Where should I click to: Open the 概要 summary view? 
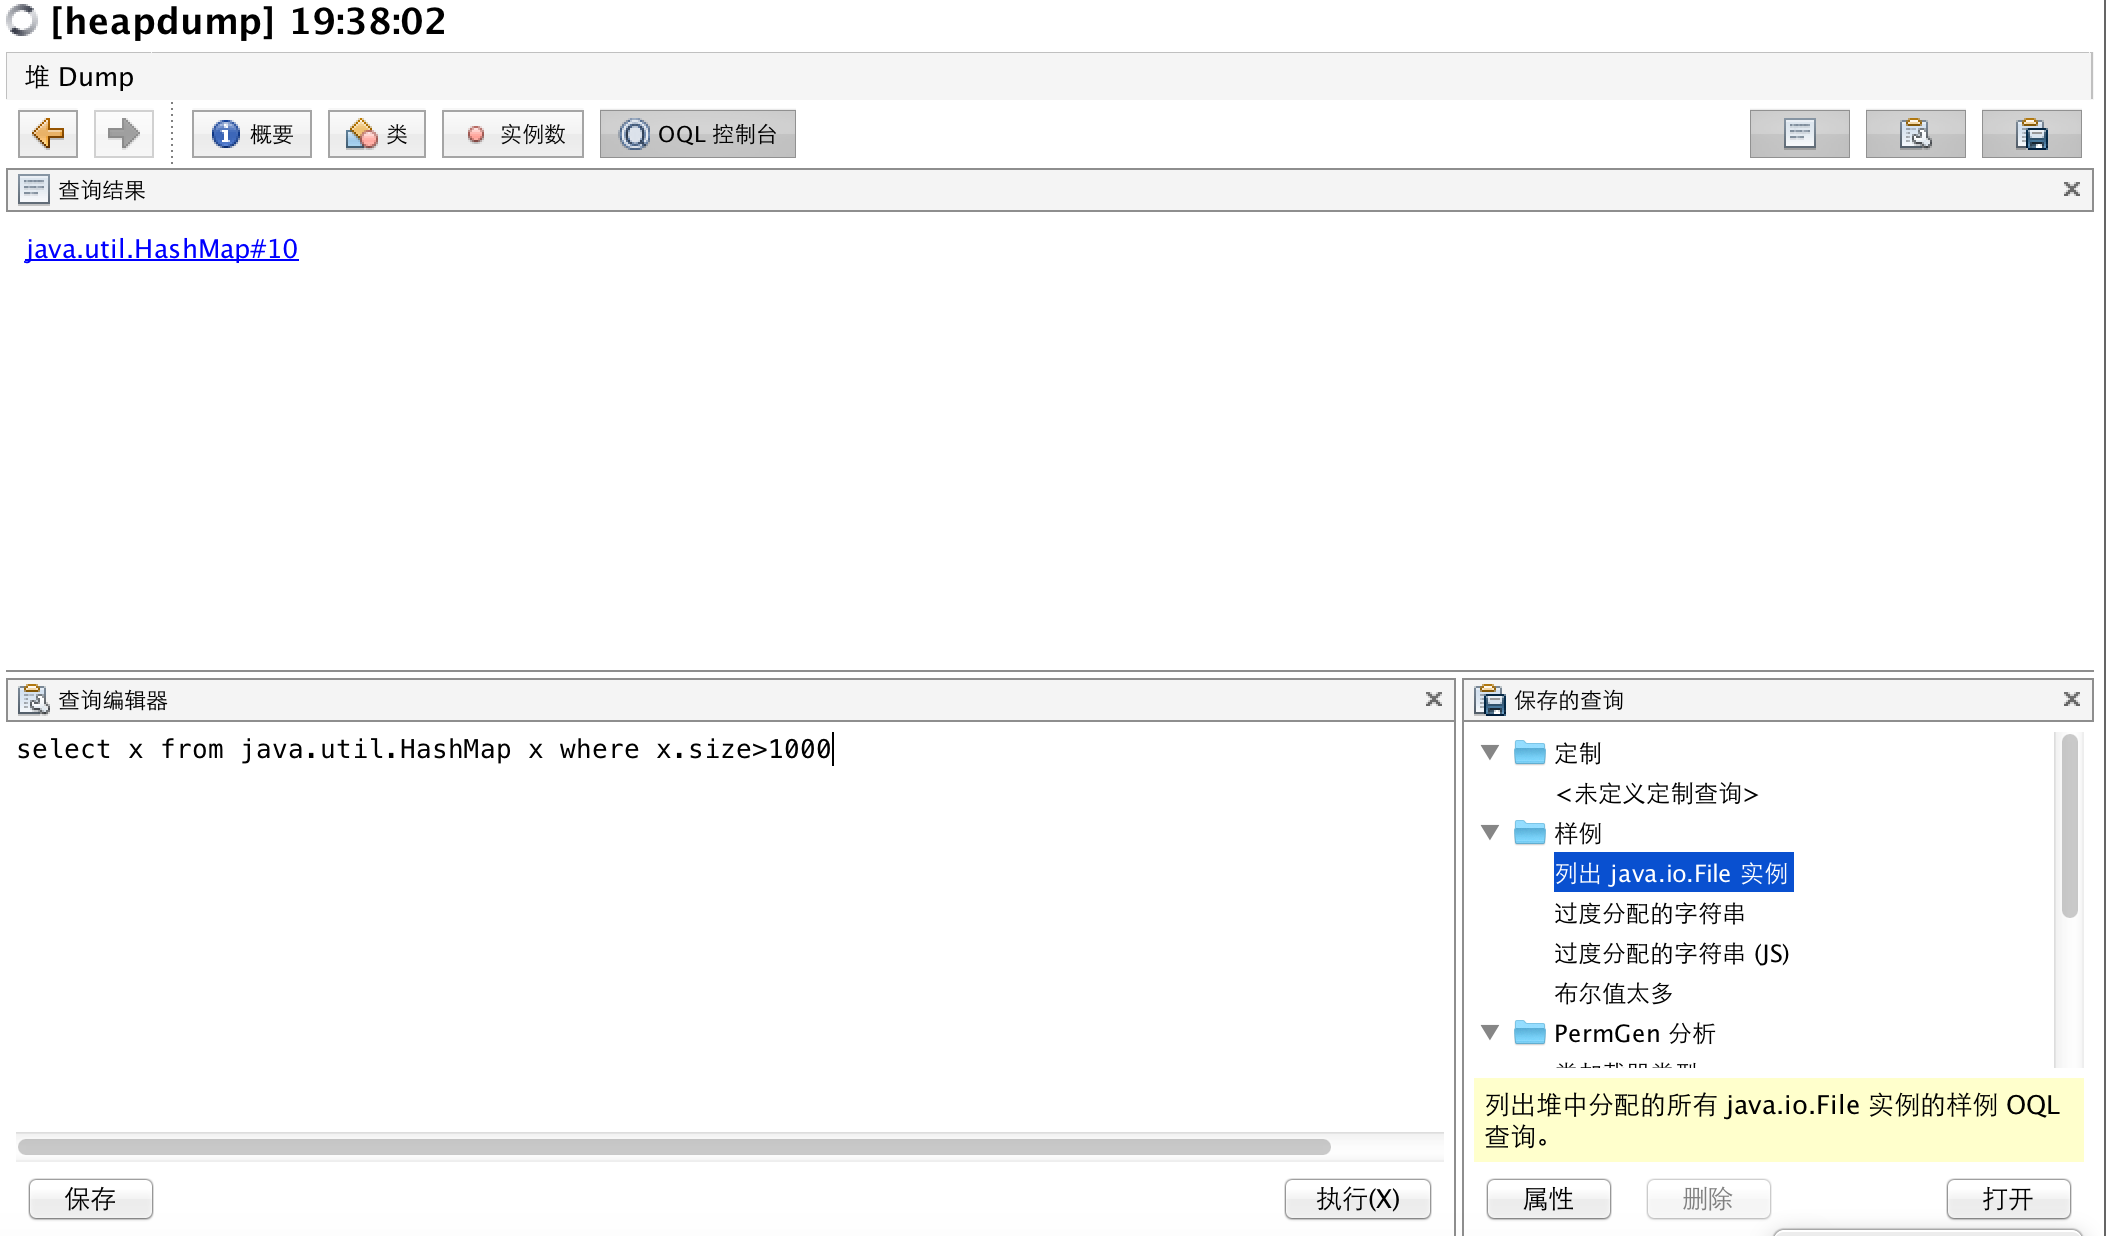click(x=252, y=134)
